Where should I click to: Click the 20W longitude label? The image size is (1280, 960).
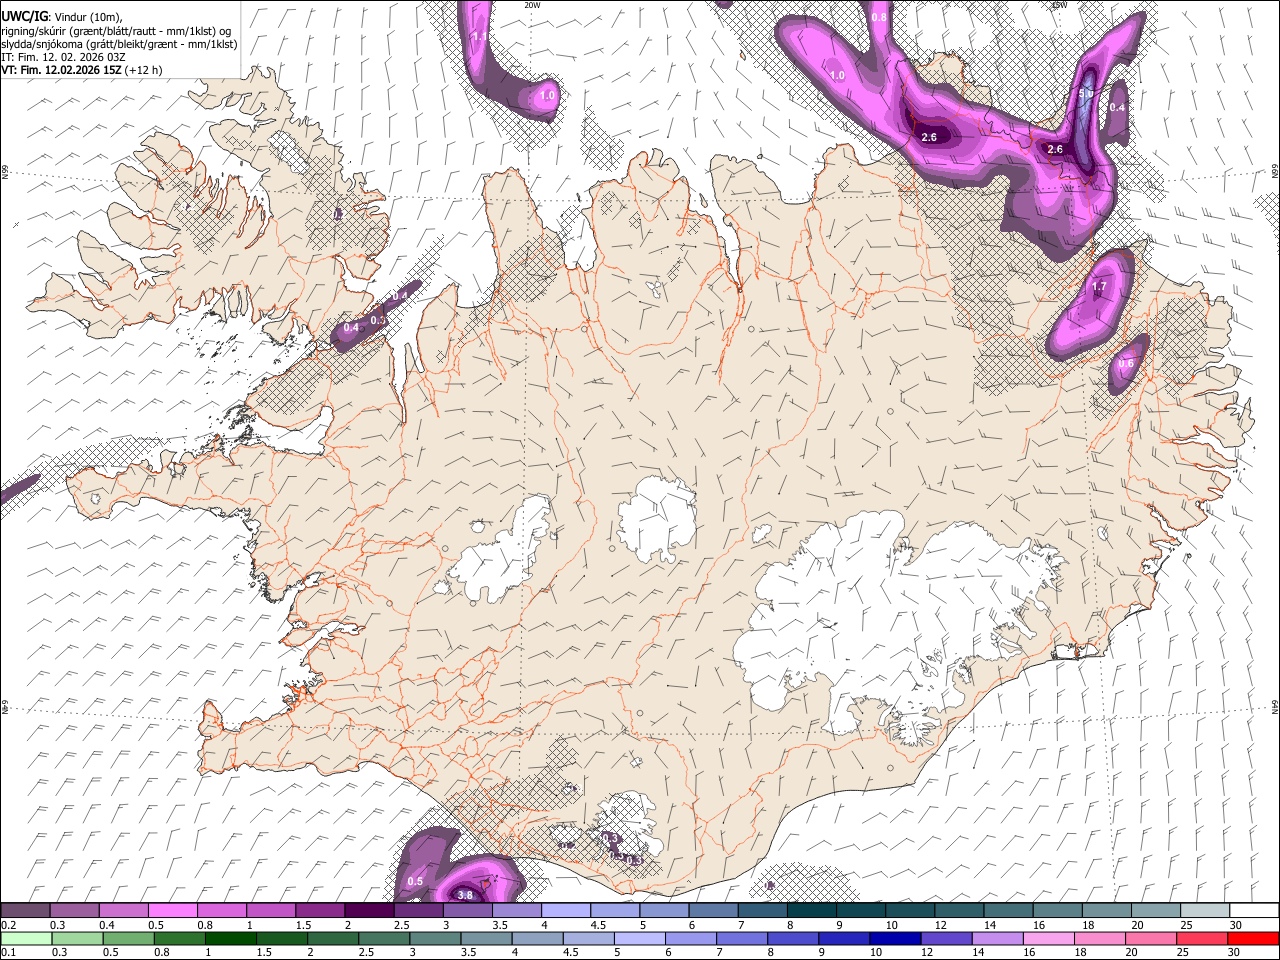tap(532, 5)
